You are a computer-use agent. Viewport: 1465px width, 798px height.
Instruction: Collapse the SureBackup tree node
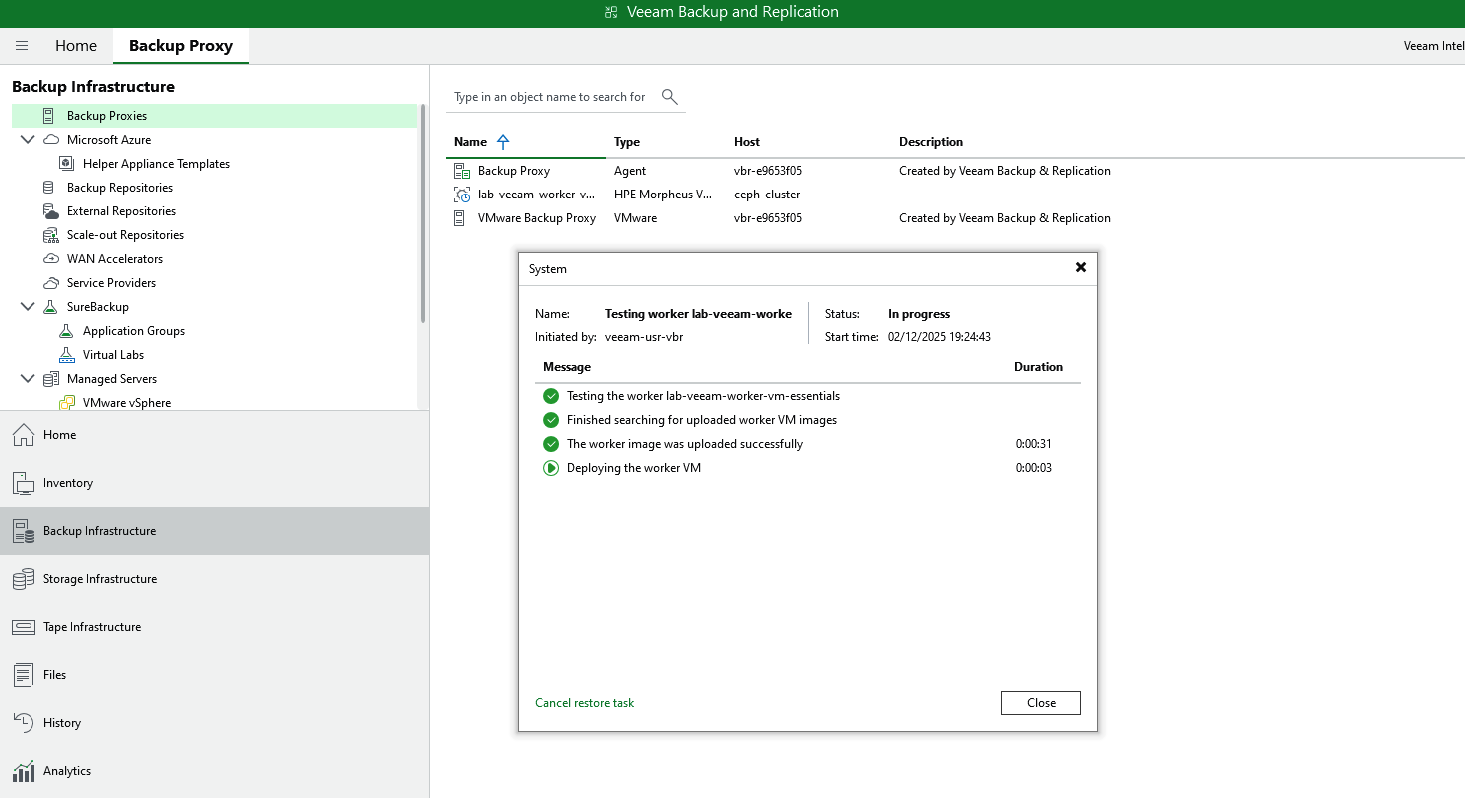coord(27,307)
